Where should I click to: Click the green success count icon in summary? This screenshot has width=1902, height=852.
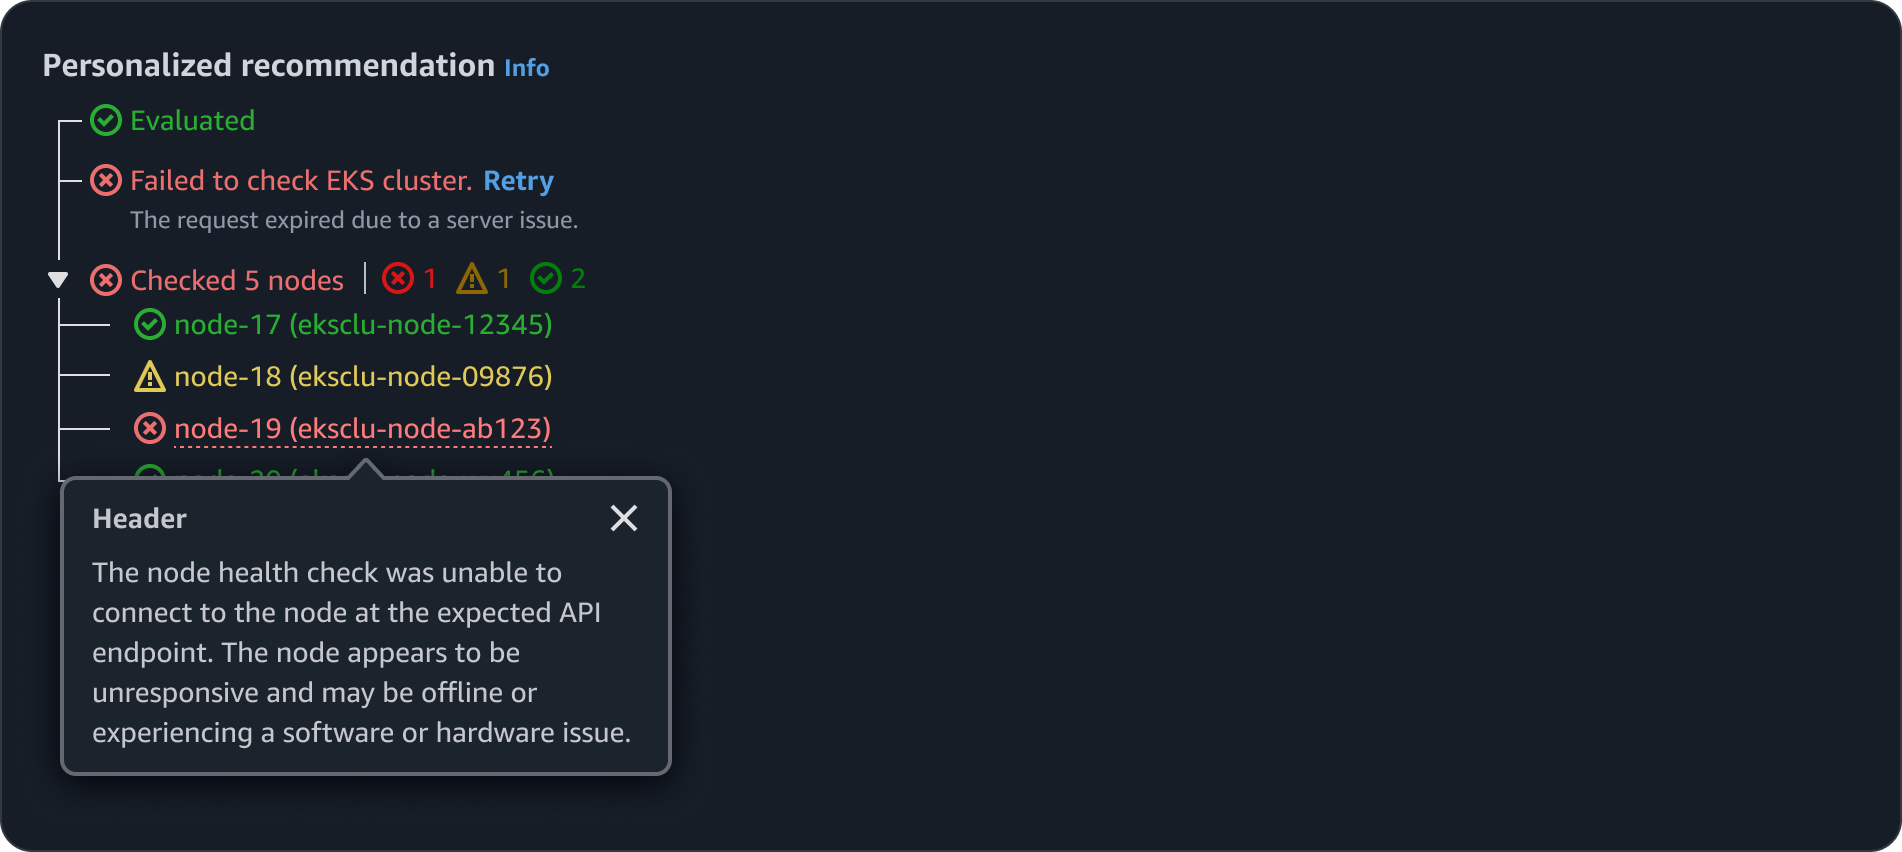coord(546,278)
